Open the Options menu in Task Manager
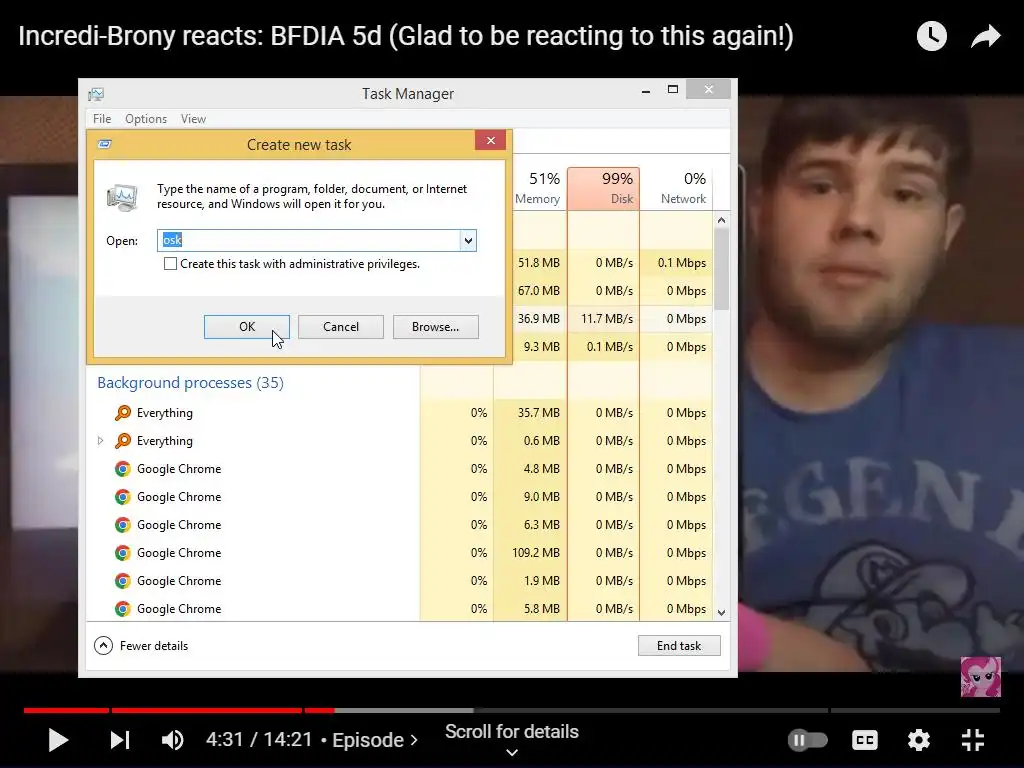The height and width of the screenshot is (768, 1024). (146, 119)
